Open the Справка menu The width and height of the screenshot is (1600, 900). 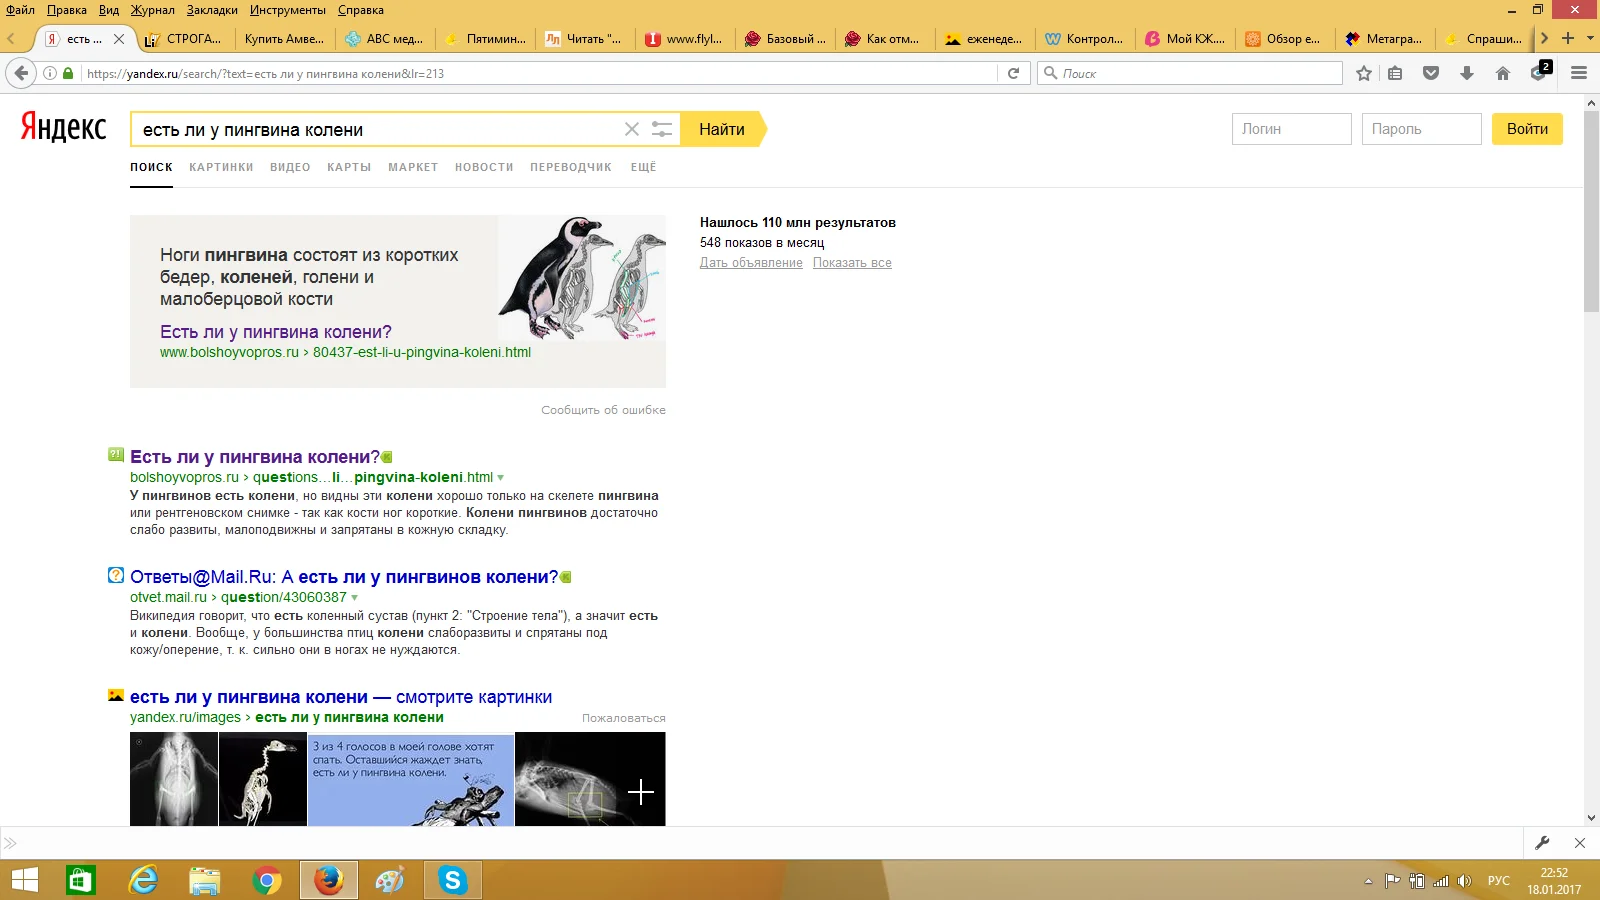(361, 10)
